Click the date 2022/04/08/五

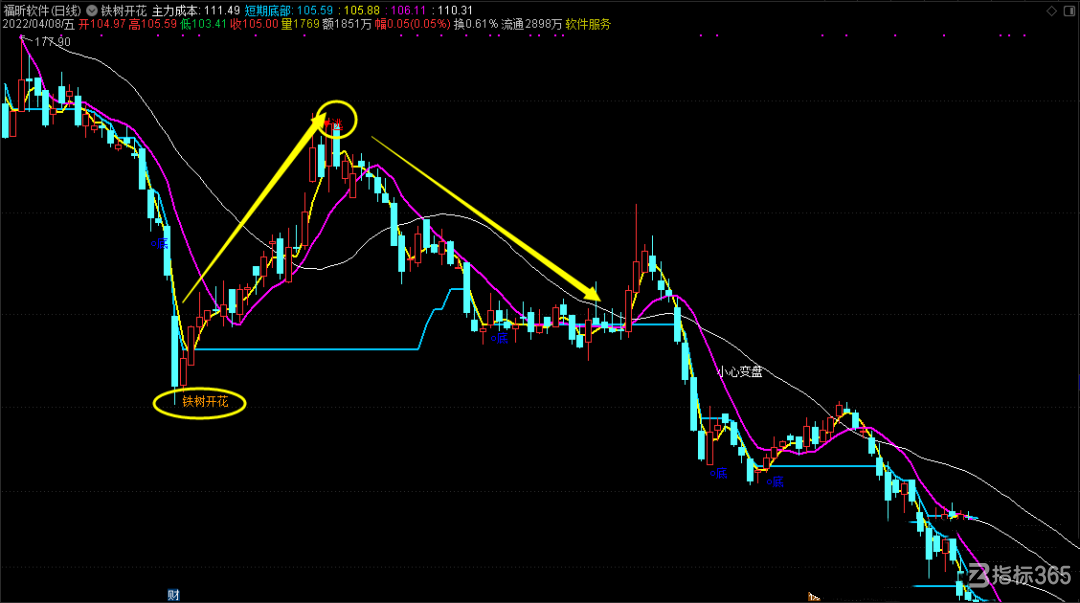[x=38, y=24]
